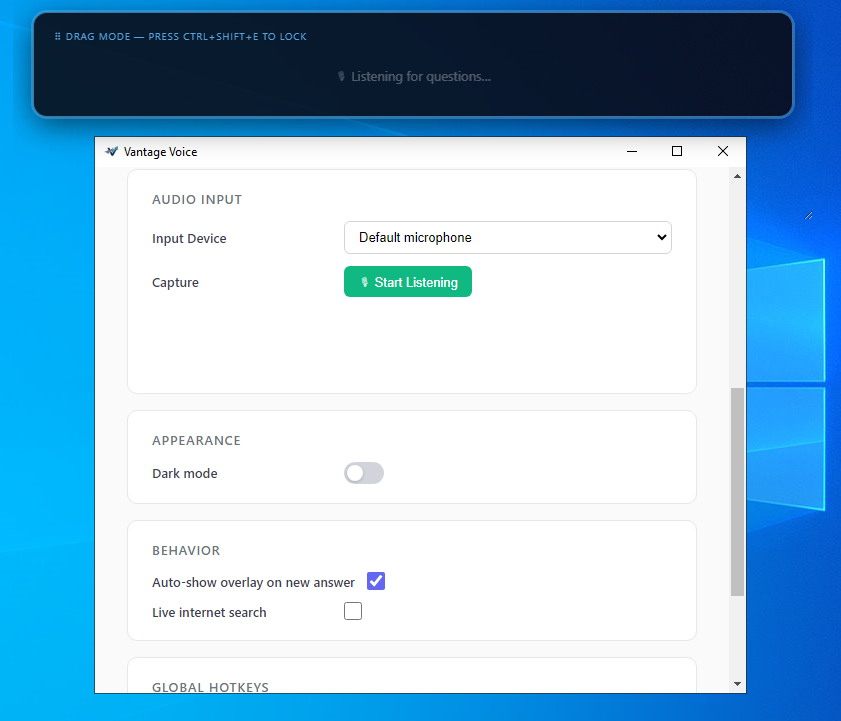Close the Vantage Voice window
This screenshot has width=841, height=721.
click(x=723, y=152)
